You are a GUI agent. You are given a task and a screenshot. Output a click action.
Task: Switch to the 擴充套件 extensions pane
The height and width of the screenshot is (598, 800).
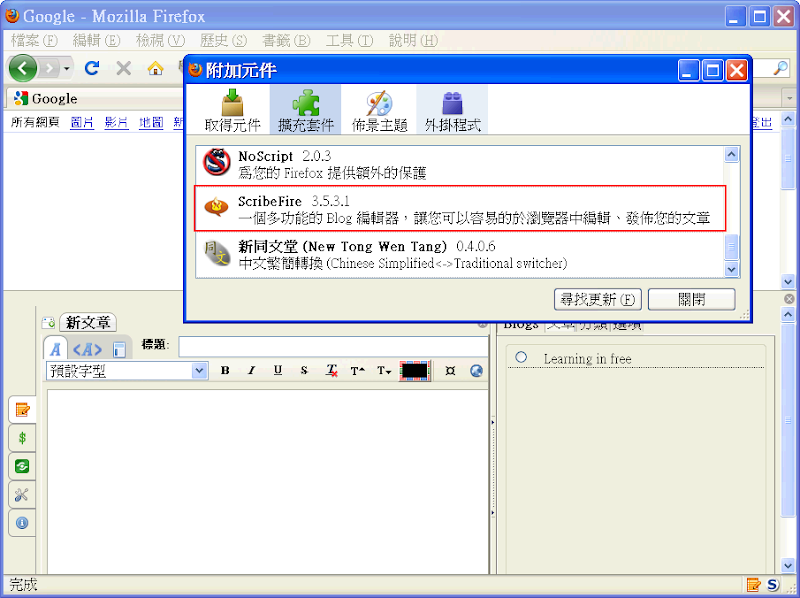(x=306, y=110)
